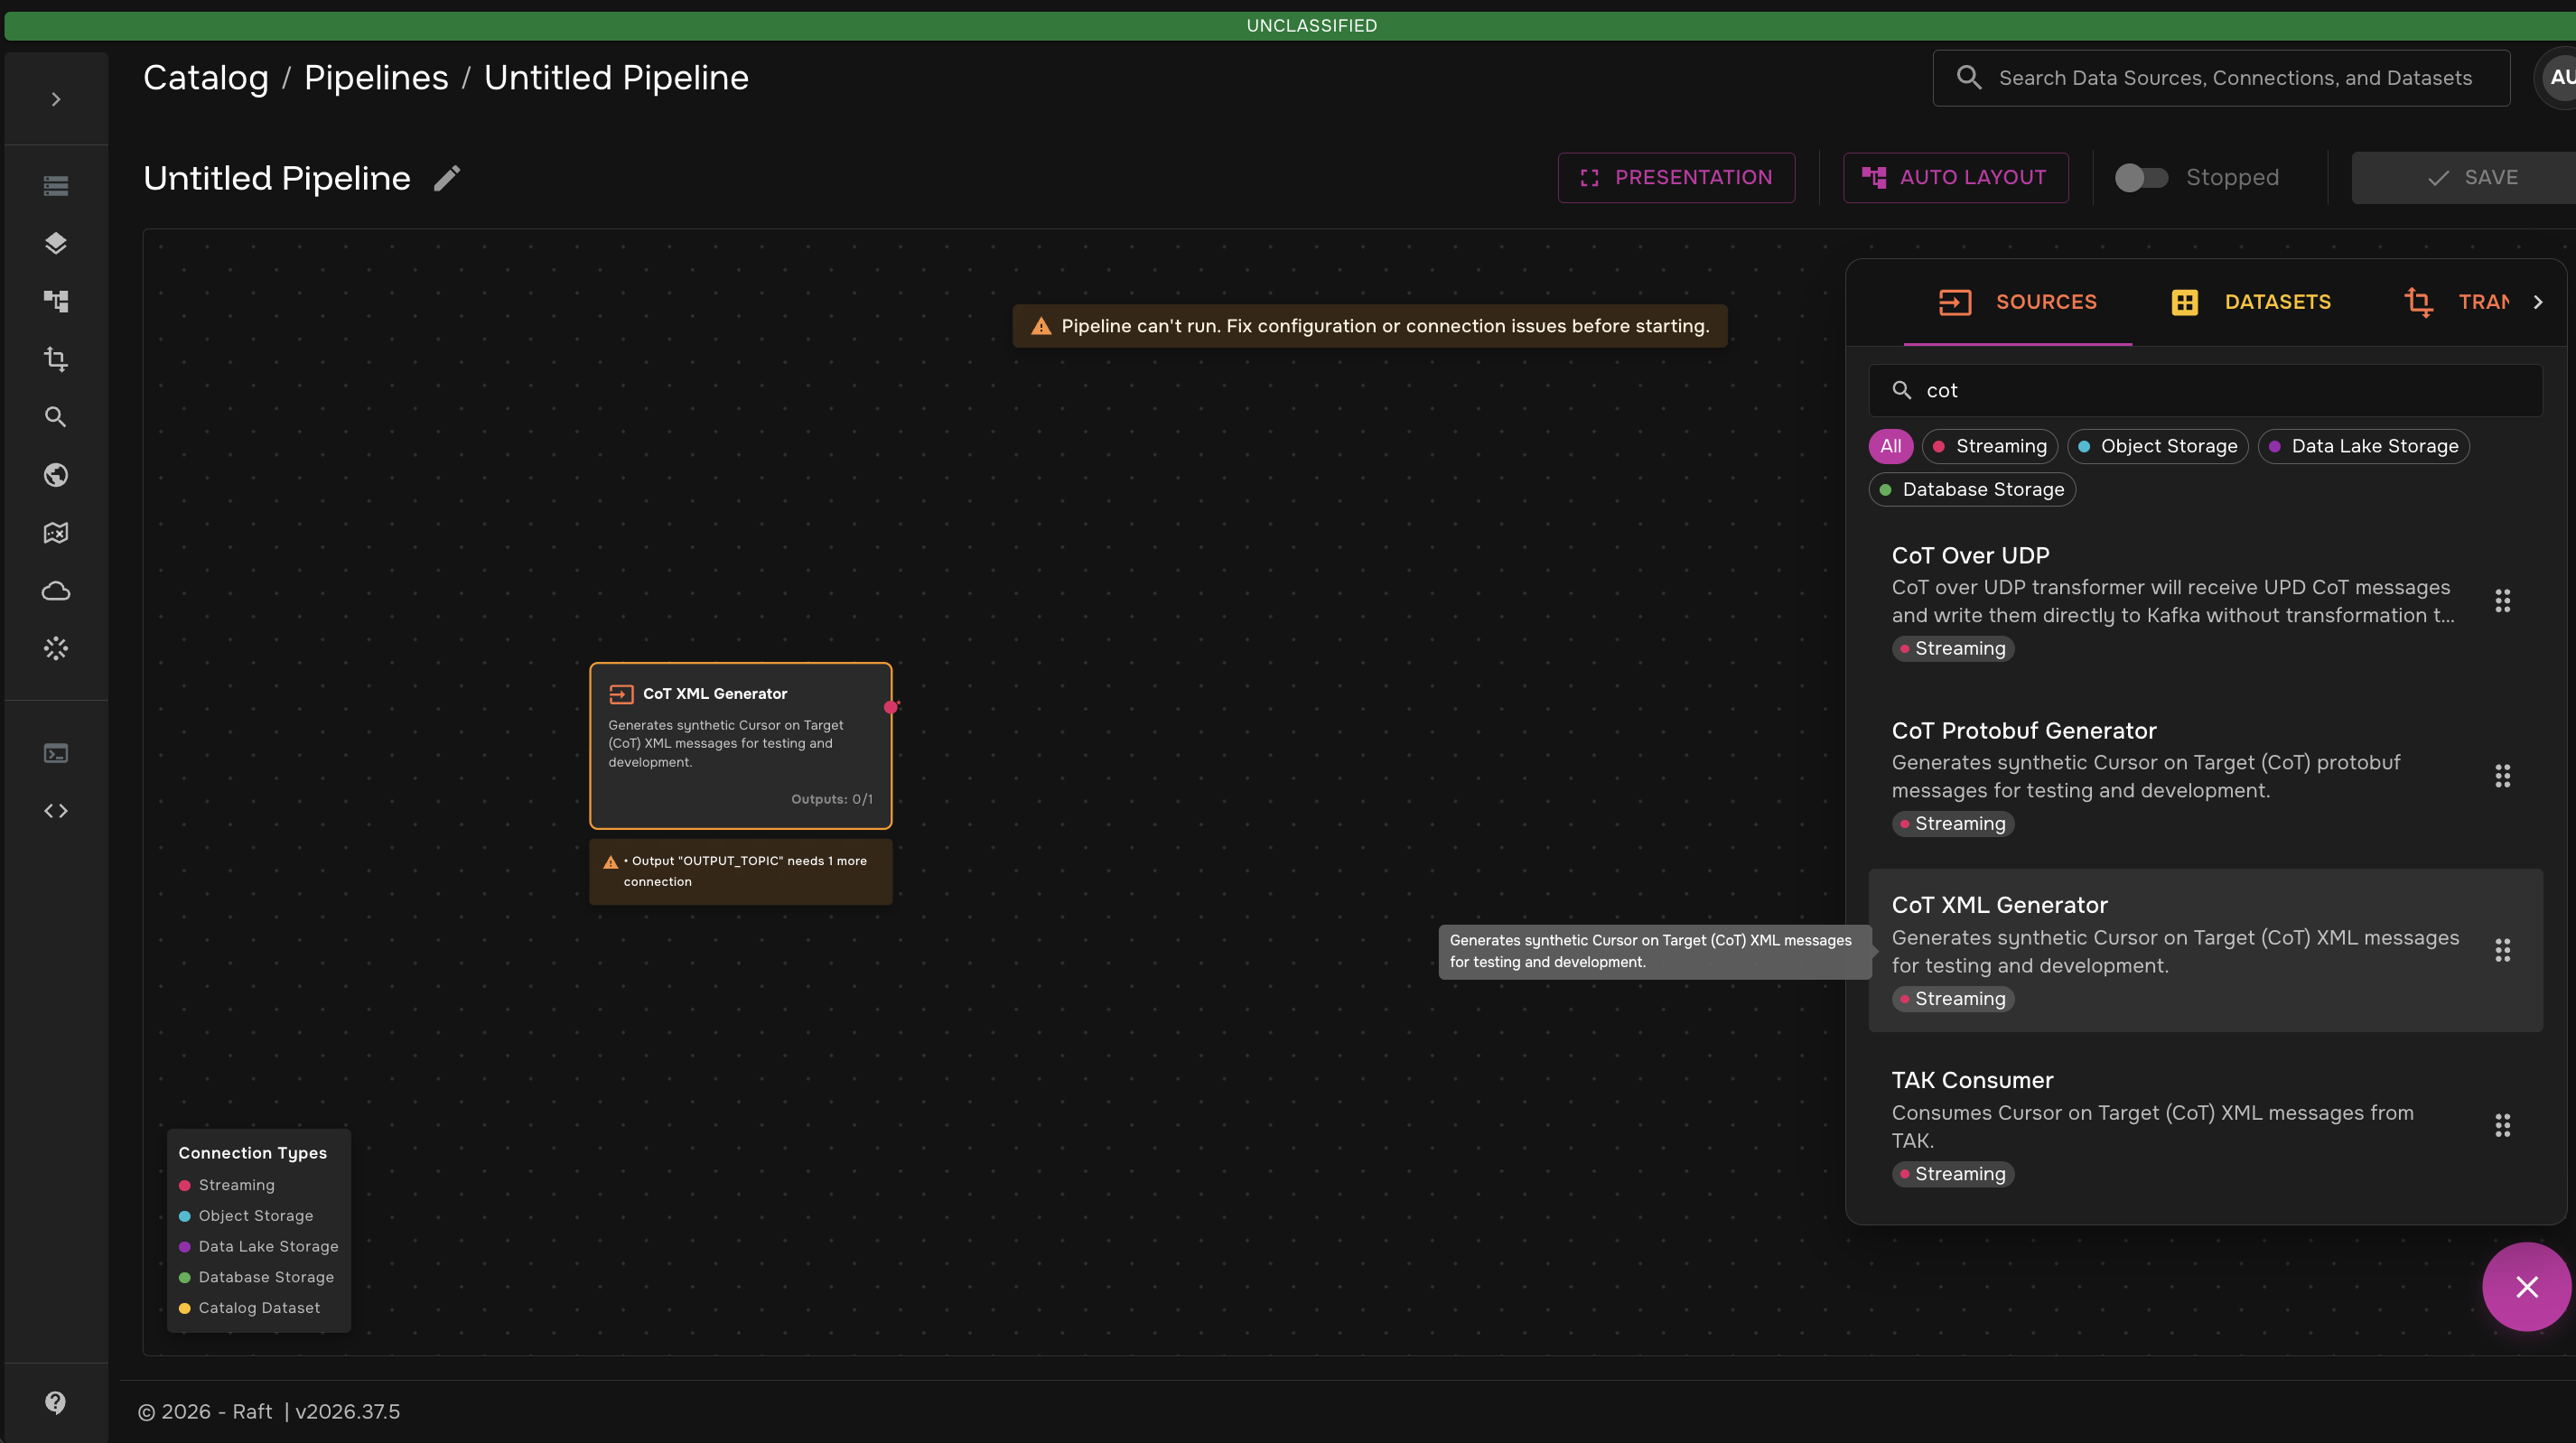The image size is (2576, 1443).
Task: Open the code brackets icon in sidebar
Action: click(56, 811)
